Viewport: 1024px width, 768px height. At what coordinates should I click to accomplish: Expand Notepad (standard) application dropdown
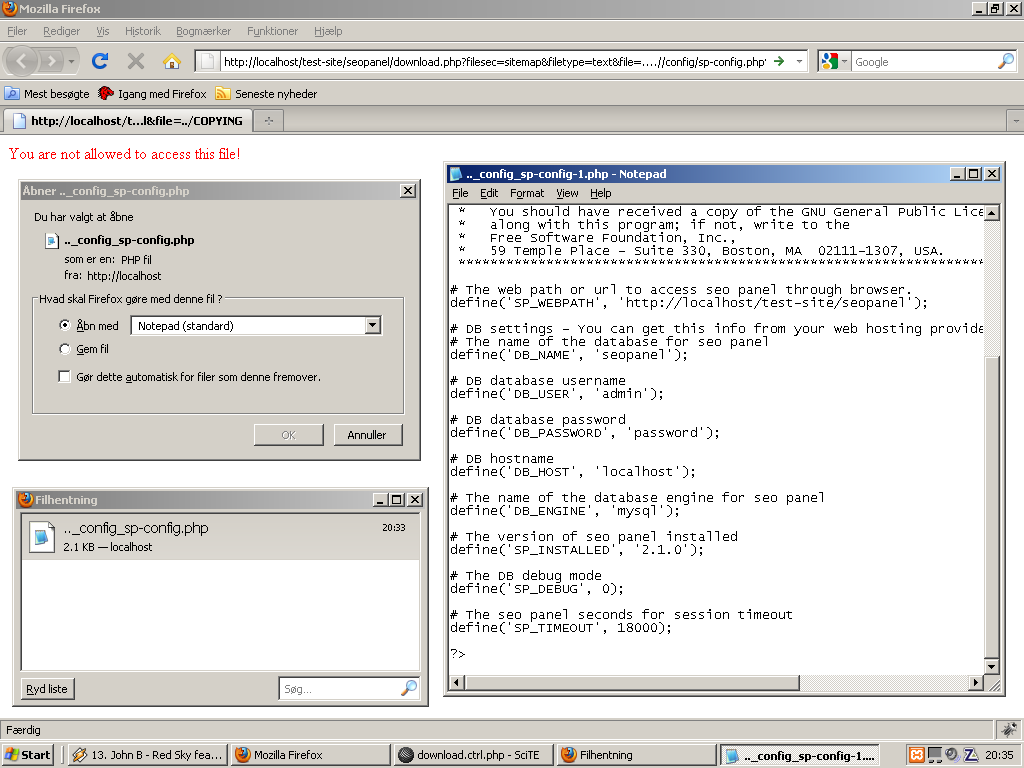[x=372, y=325]
